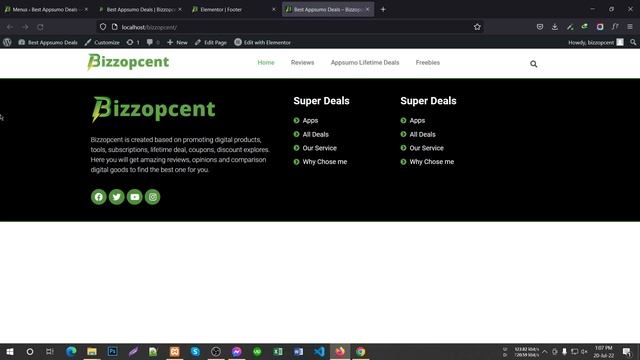Show Firefox downloads panel
The image size is (640, 360).
(555, 27)
